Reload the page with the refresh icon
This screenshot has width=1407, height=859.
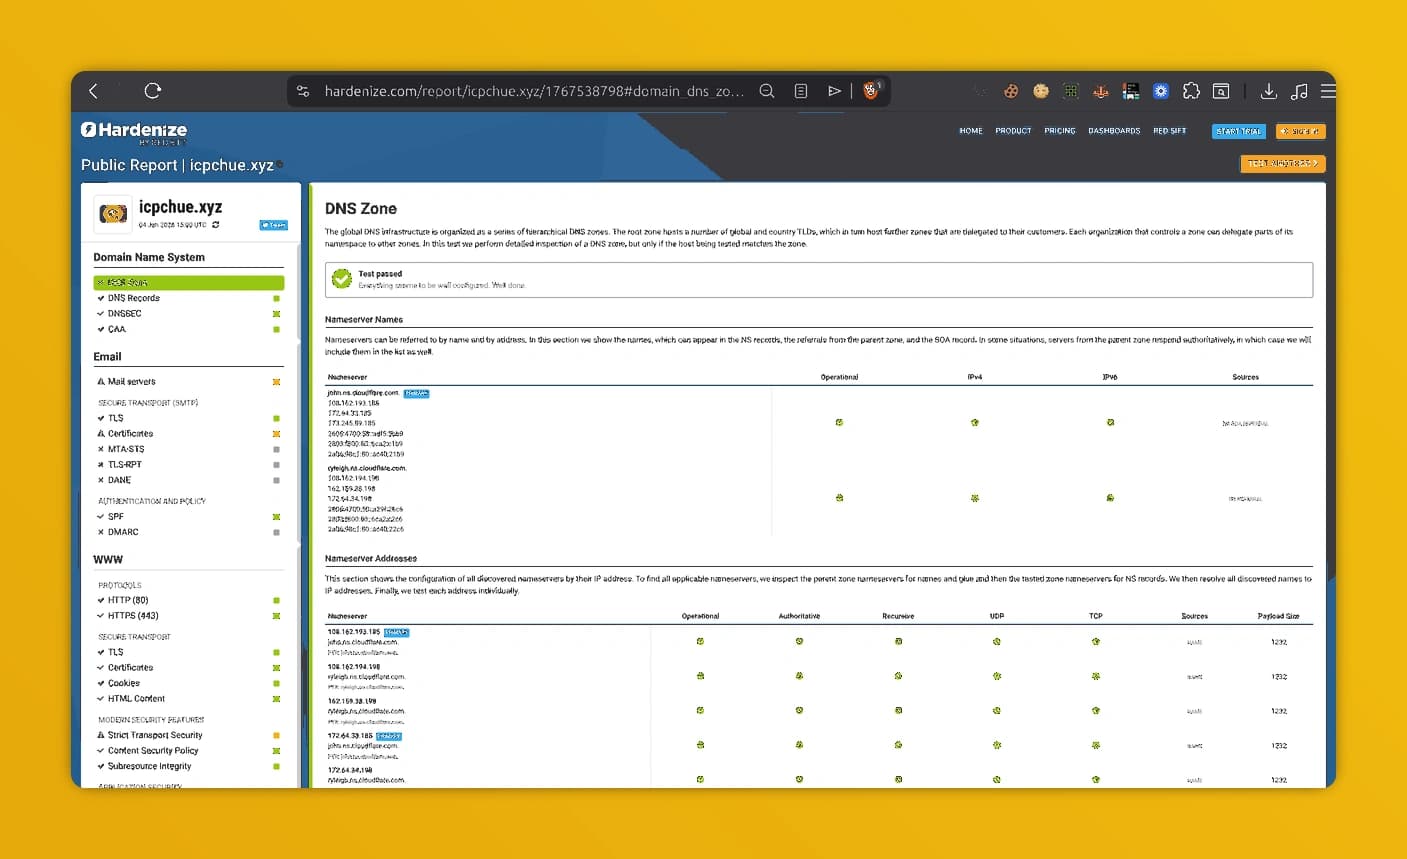coord(153,91)
